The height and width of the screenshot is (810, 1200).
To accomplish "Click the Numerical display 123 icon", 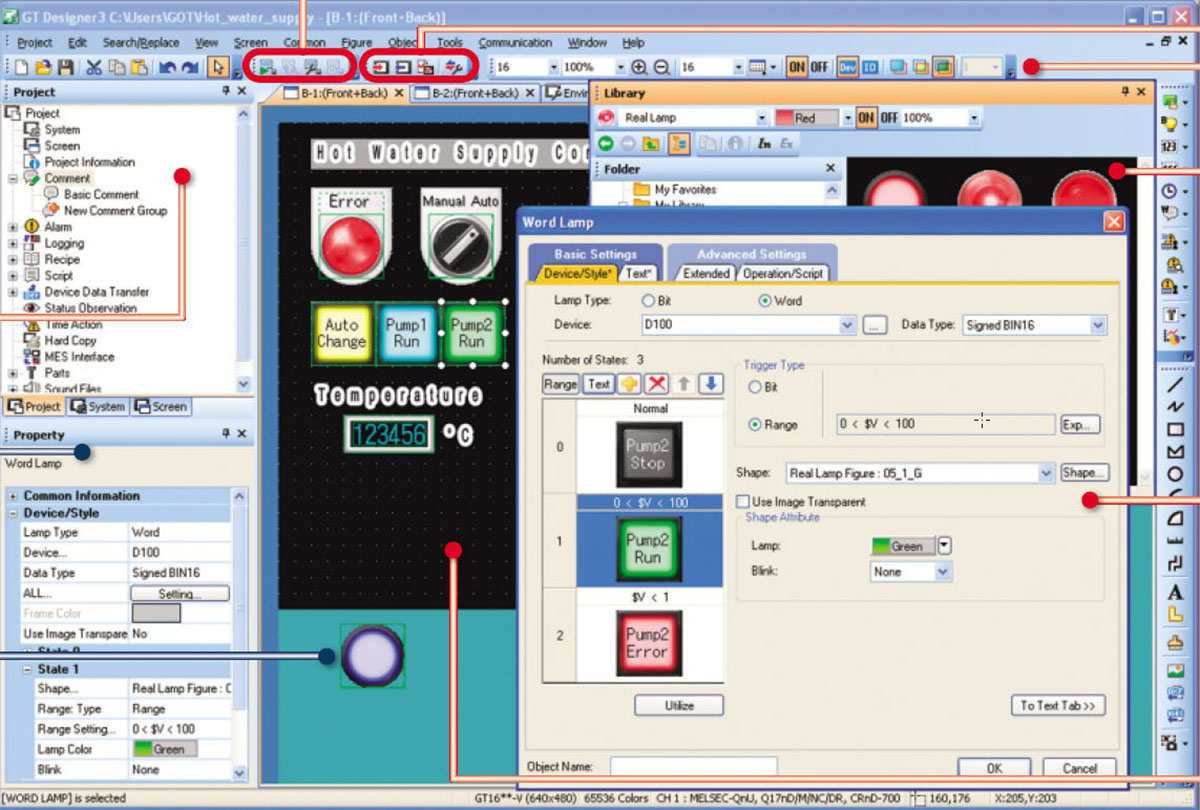I will (x=1170, y=147).
